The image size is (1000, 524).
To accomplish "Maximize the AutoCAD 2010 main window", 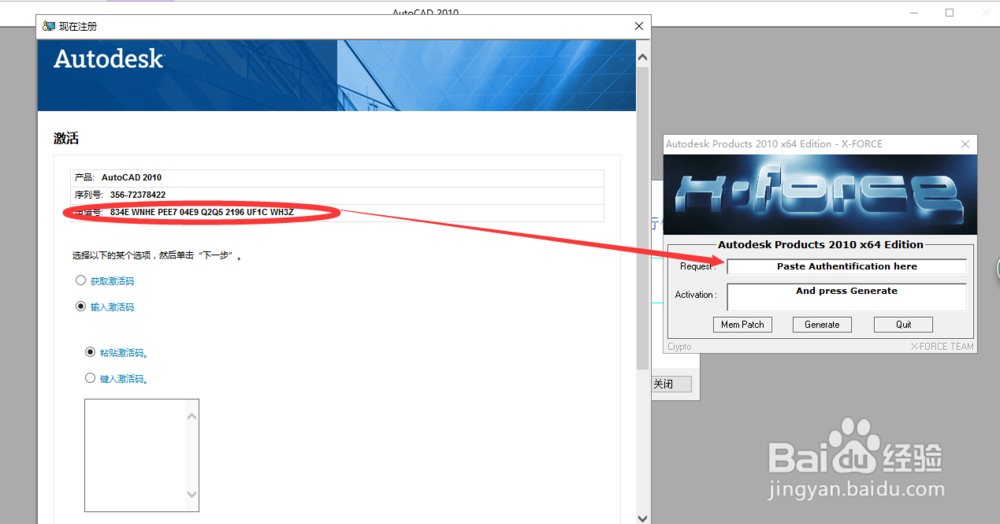I will click(x=950, y=13).
